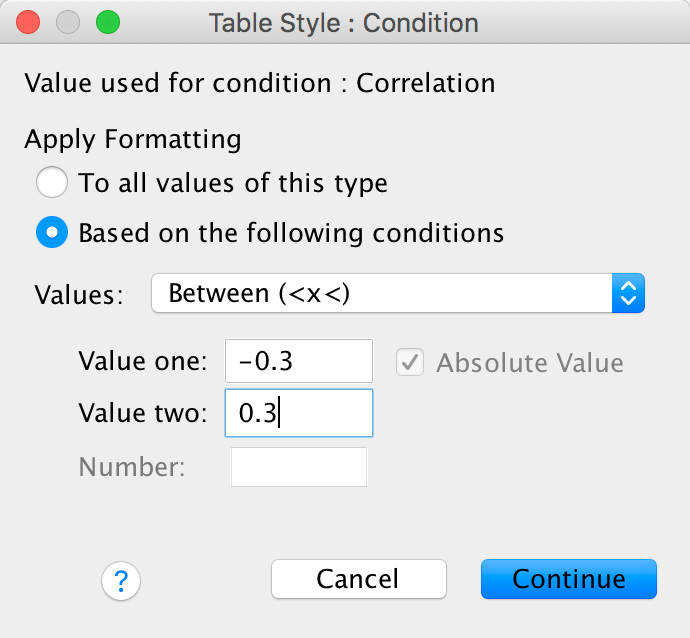Viewport: 690px width, 638px height.
Task: Click the "Apply Formatting" heading
Action: coord(133,138)
